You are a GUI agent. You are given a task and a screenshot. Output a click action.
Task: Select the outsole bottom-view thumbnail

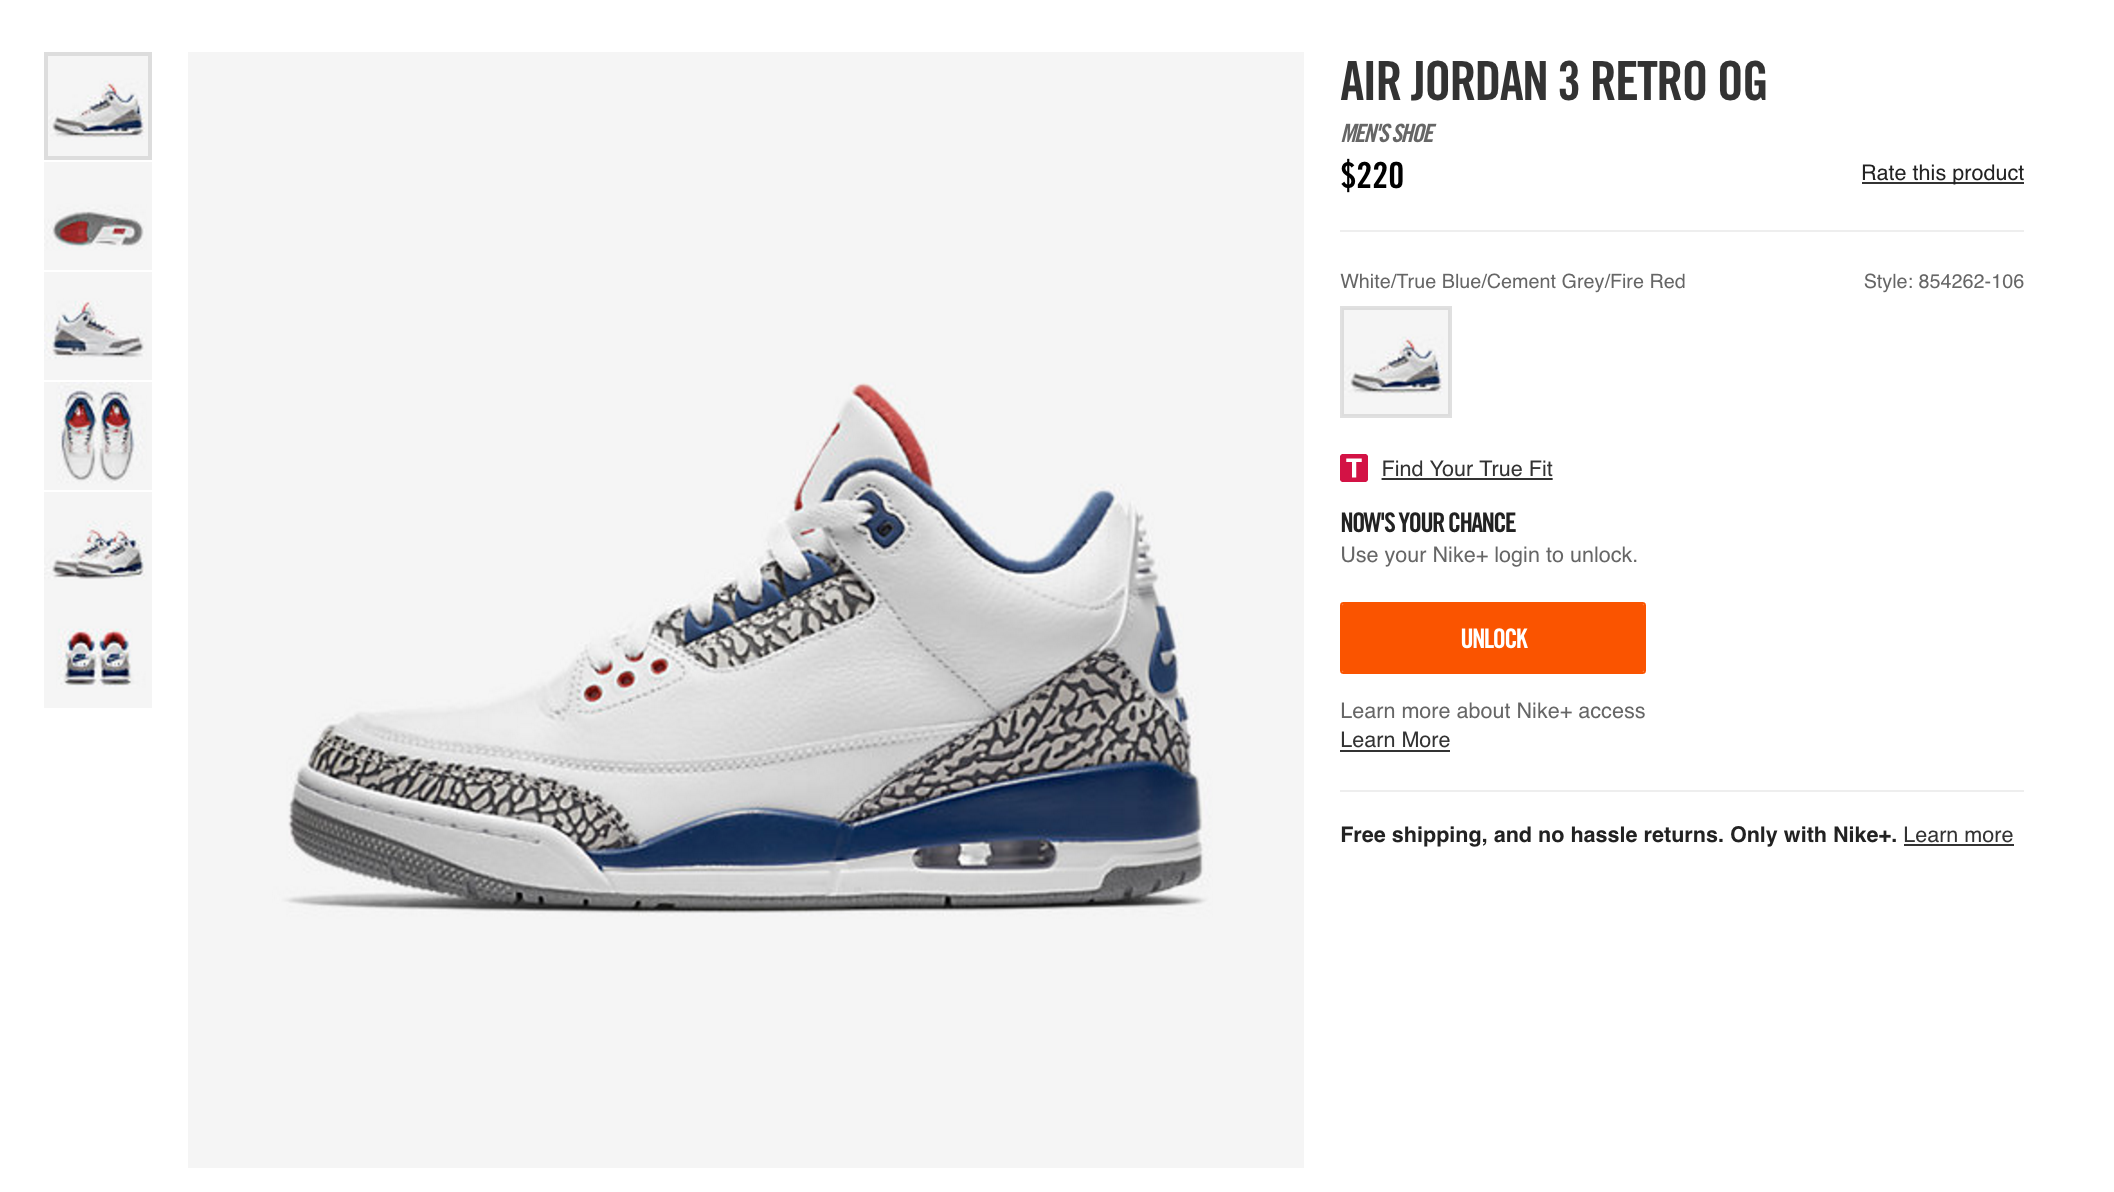pos(98,217)
